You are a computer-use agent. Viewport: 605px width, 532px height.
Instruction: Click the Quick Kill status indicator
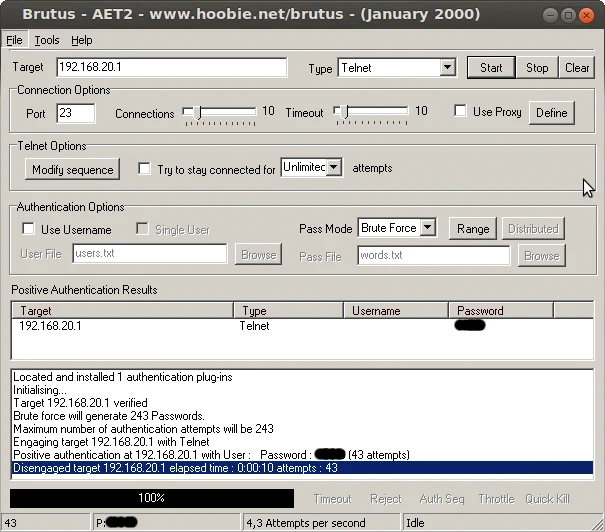coord(547,499)
